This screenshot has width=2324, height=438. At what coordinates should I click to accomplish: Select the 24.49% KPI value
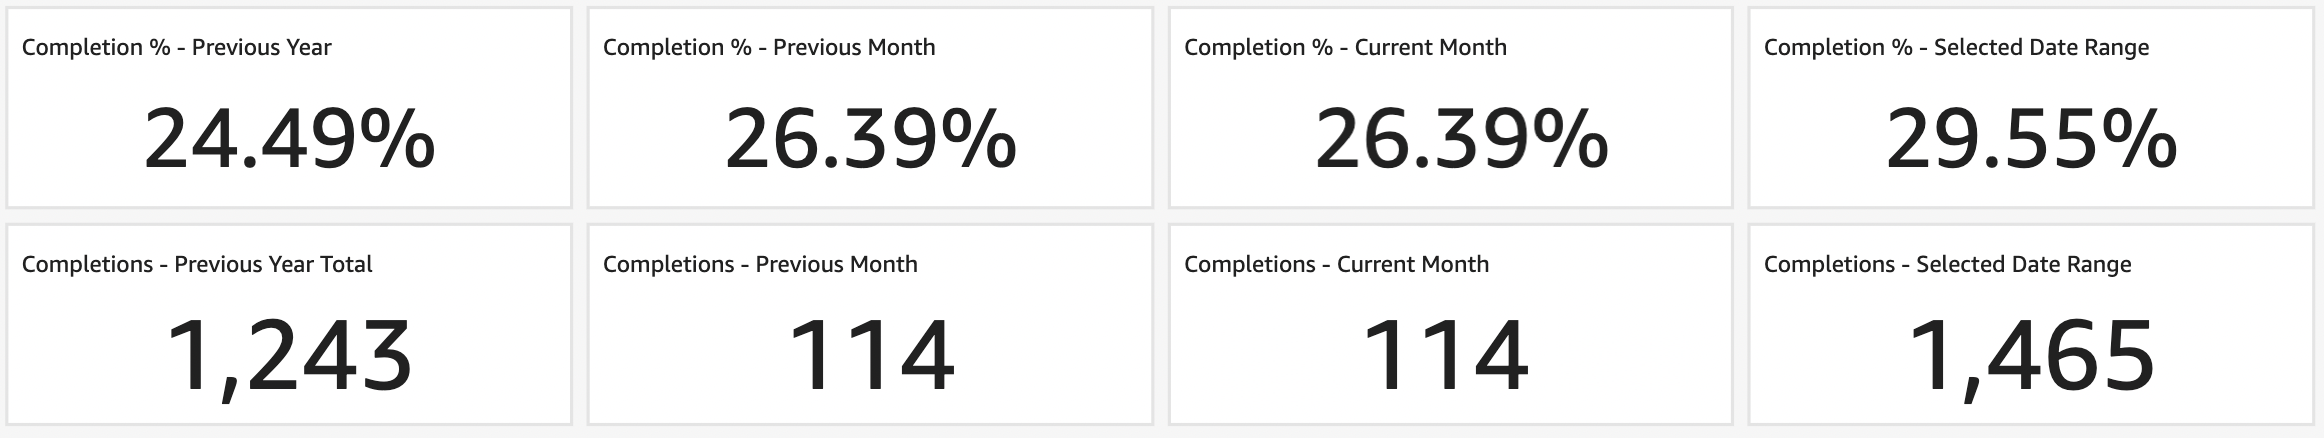pos(289,140)
